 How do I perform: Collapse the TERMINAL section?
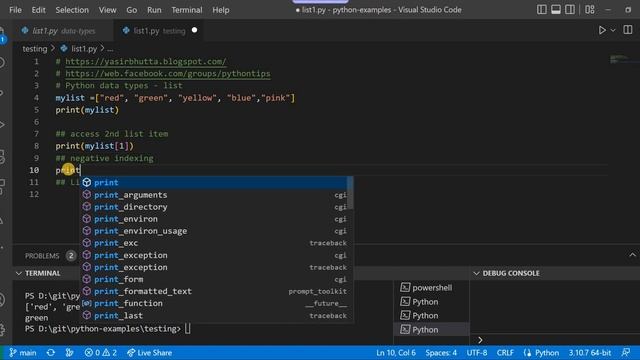coord(19,273)
